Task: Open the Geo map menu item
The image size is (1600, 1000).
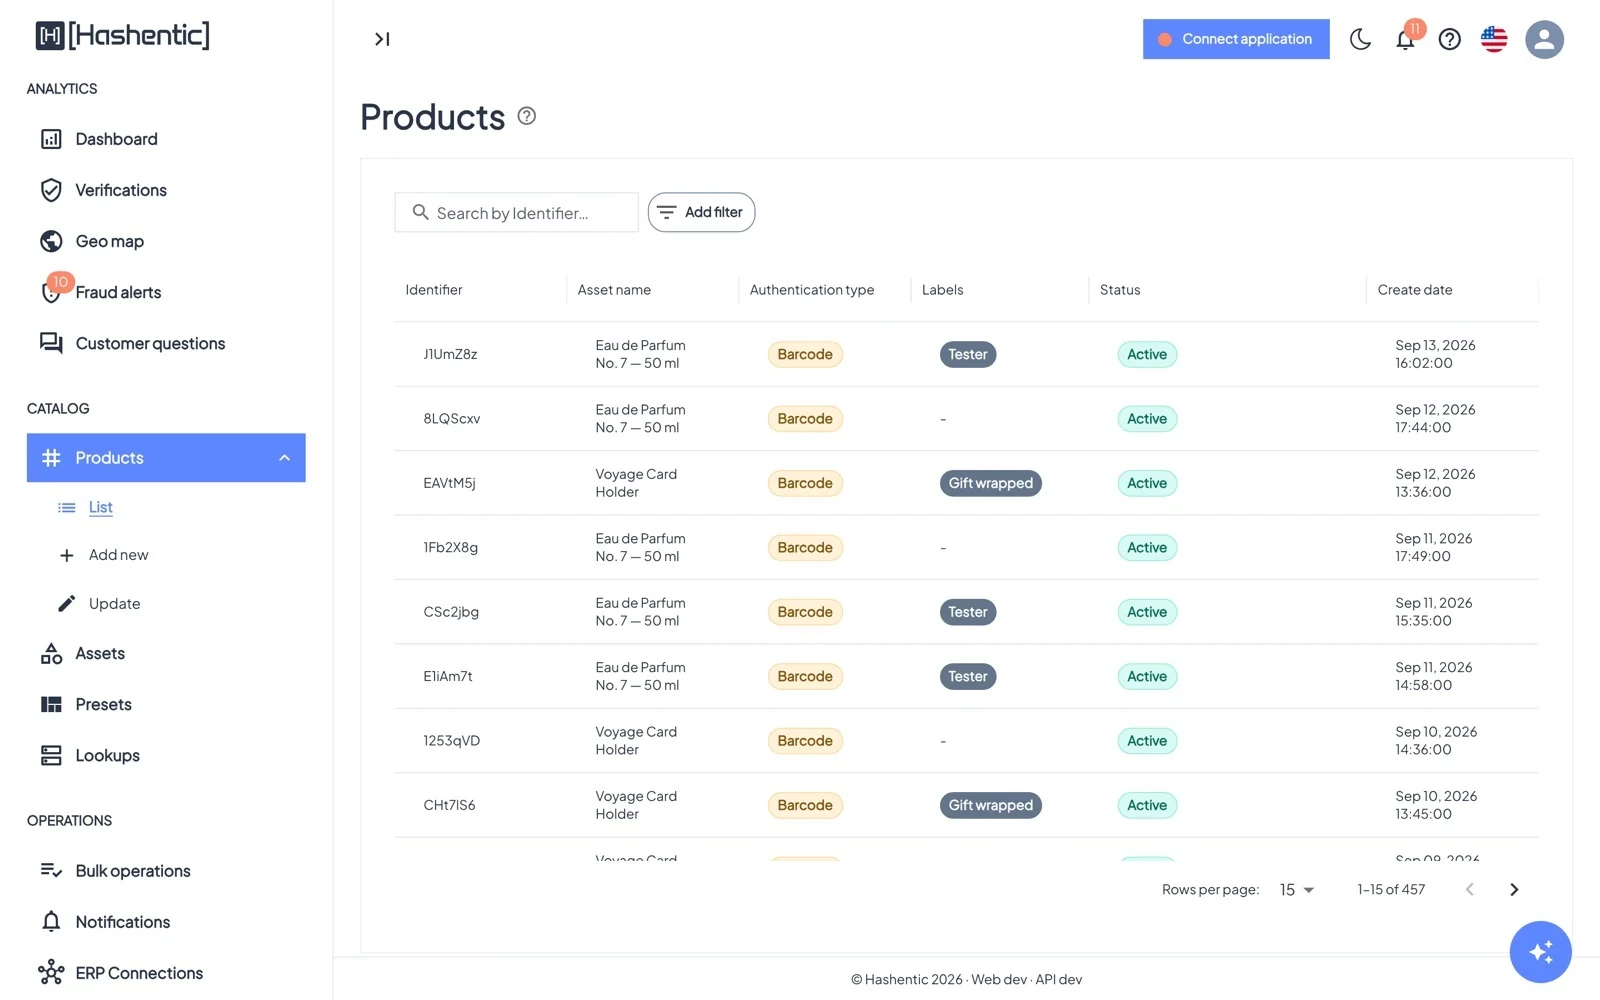Action: click(x=166, y=241)
